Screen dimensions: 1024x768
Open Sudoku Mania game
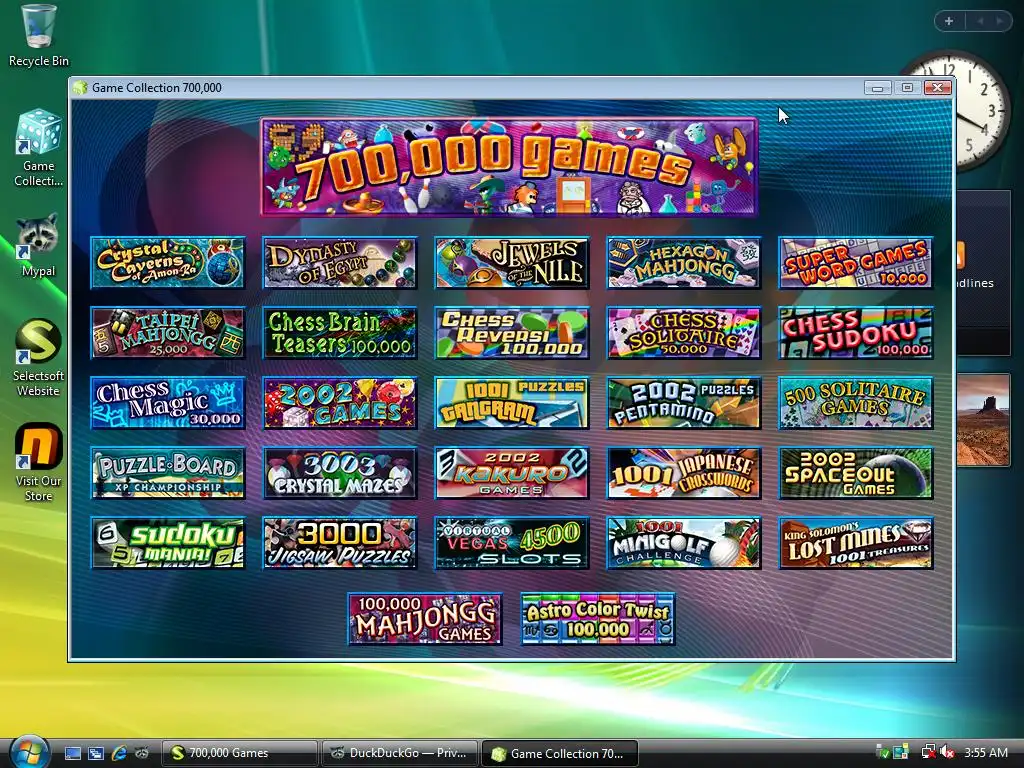(x=168, y=543)
